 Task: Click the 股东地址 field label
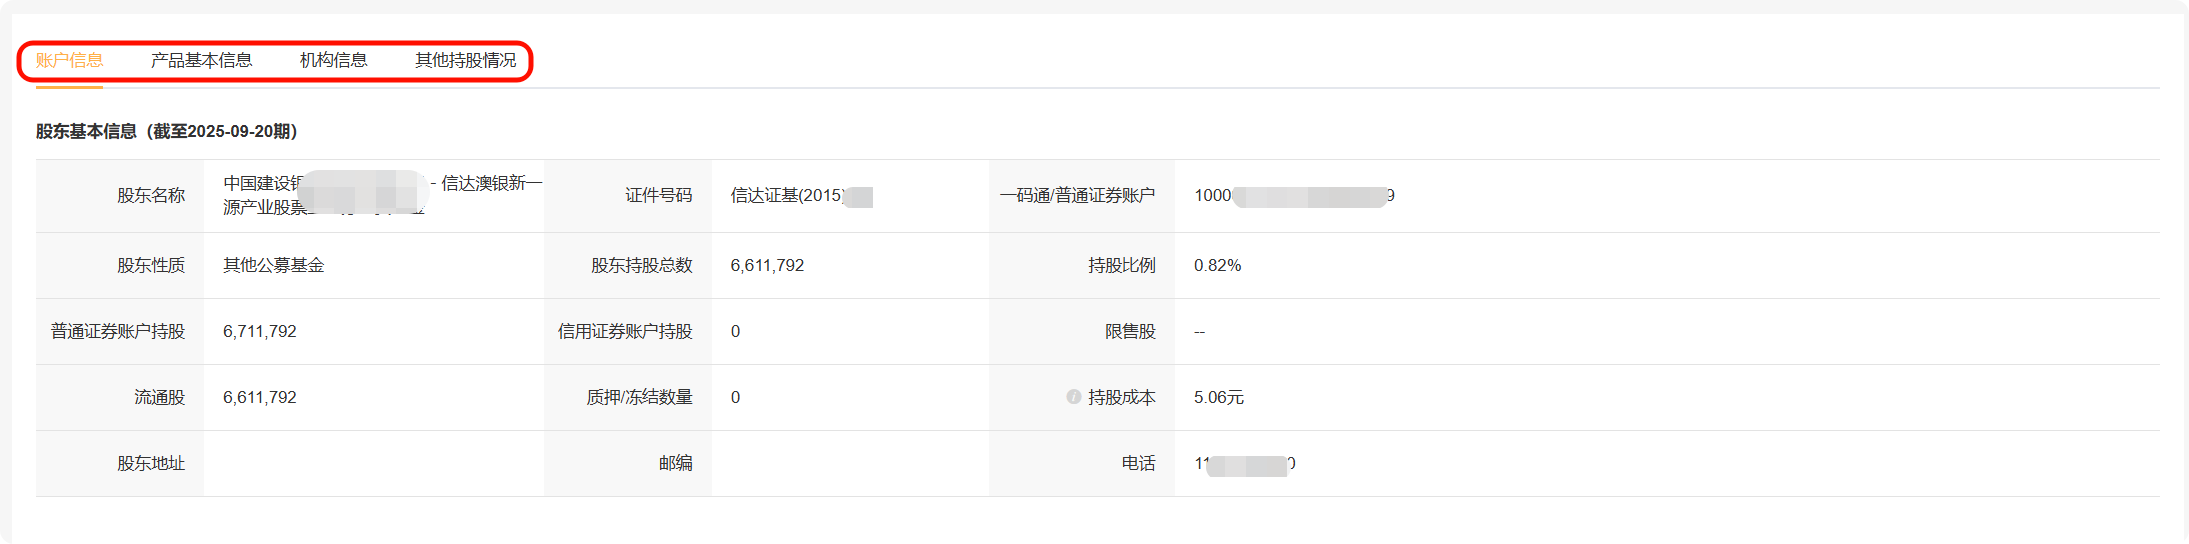click(x=151, y=463)
